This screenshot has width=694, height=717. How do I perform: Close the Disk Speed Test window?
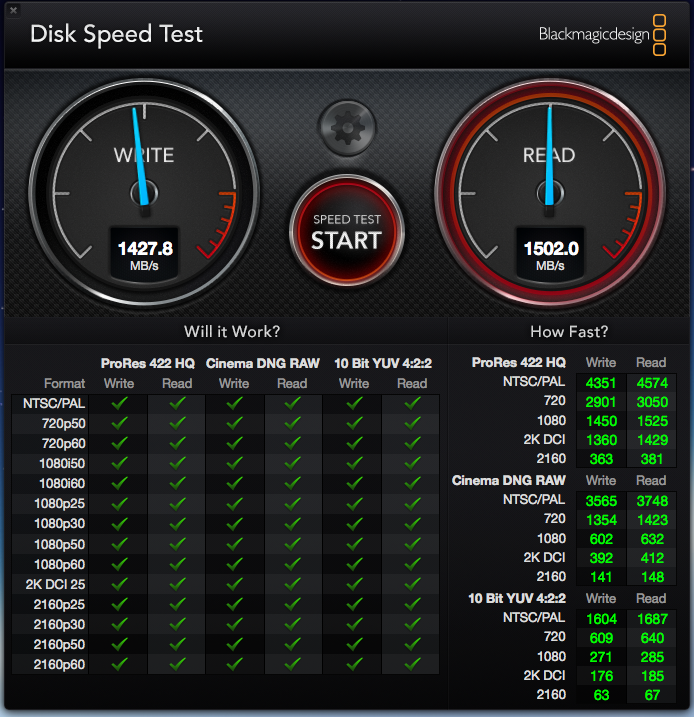click(x=13, y=10)
